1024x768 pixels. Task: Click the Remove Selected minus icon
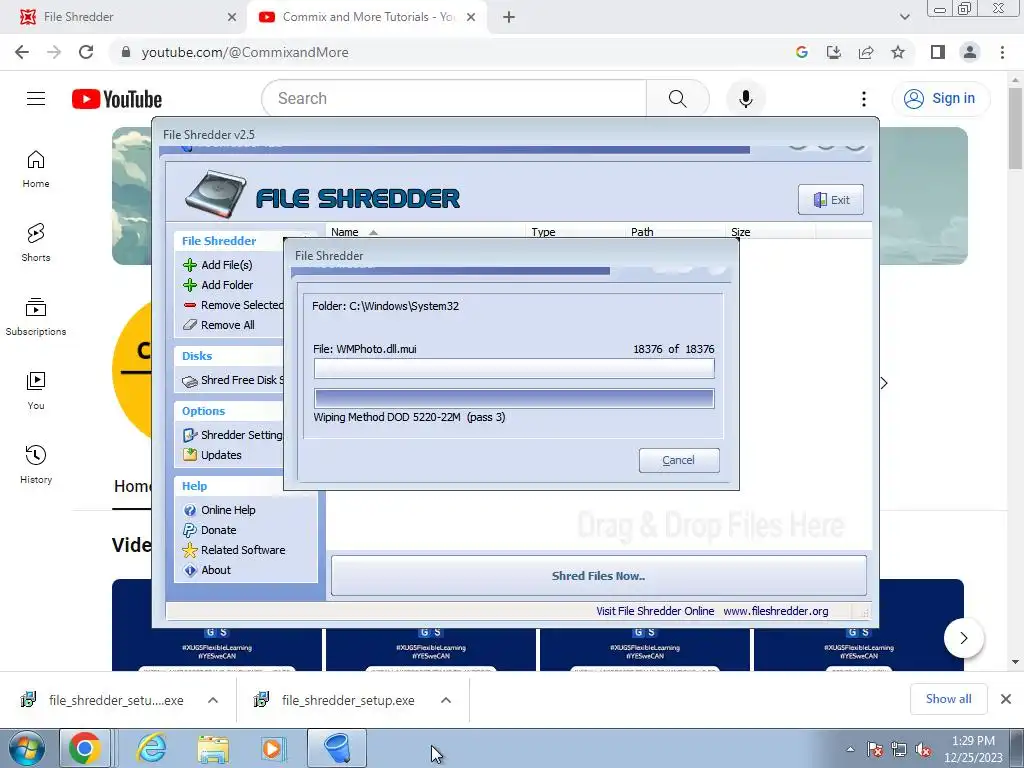(x=190, y=305)
